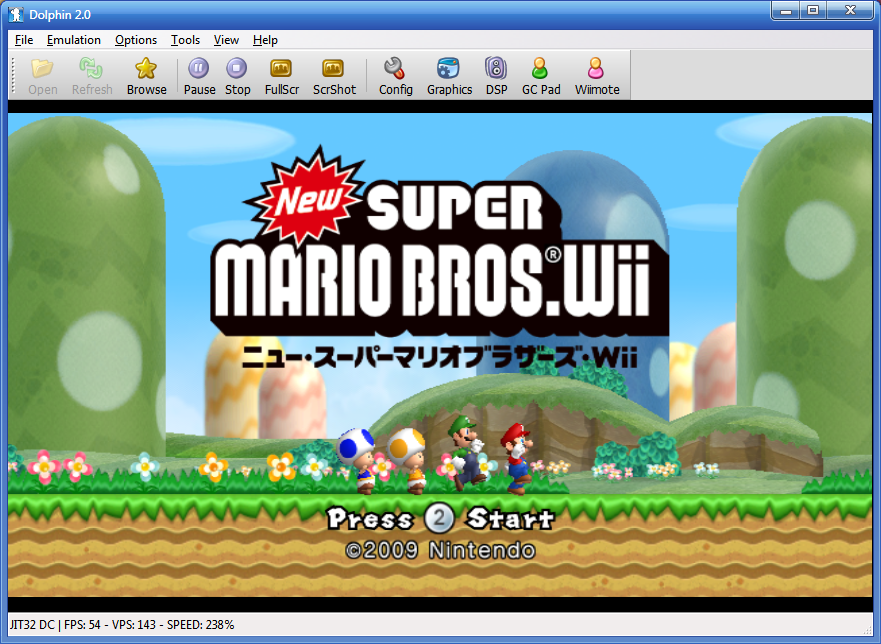Click the status bar resize grip
This screenshot has height=644, width=881.
(x=868, y=630)
